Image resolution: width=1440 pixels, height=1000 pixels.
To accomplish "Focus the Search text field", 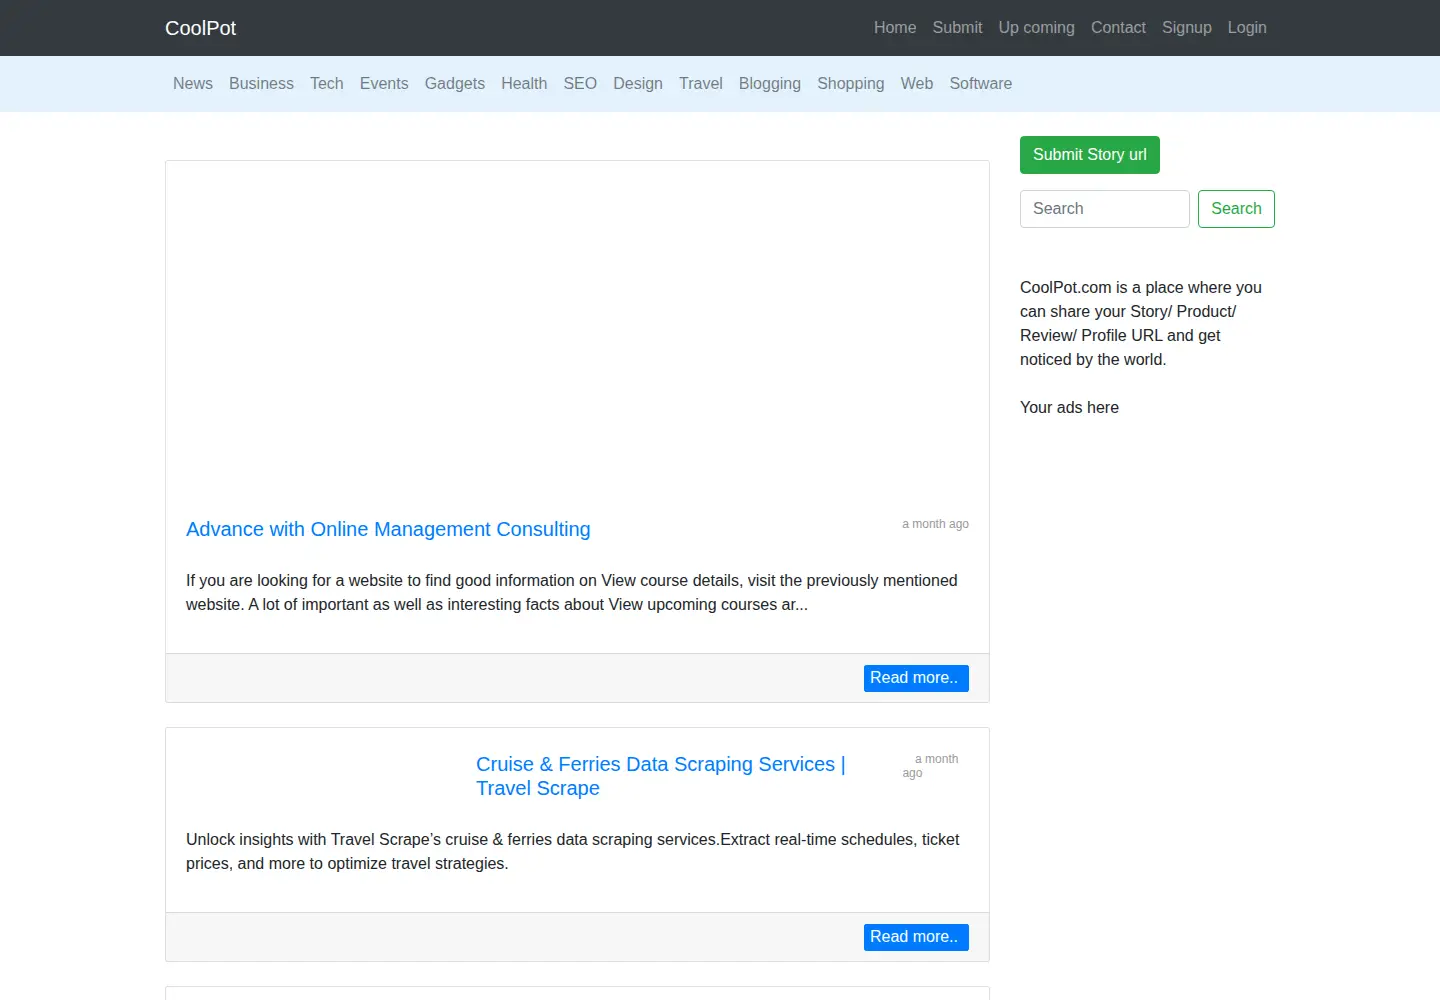I will pos(1105,209).
